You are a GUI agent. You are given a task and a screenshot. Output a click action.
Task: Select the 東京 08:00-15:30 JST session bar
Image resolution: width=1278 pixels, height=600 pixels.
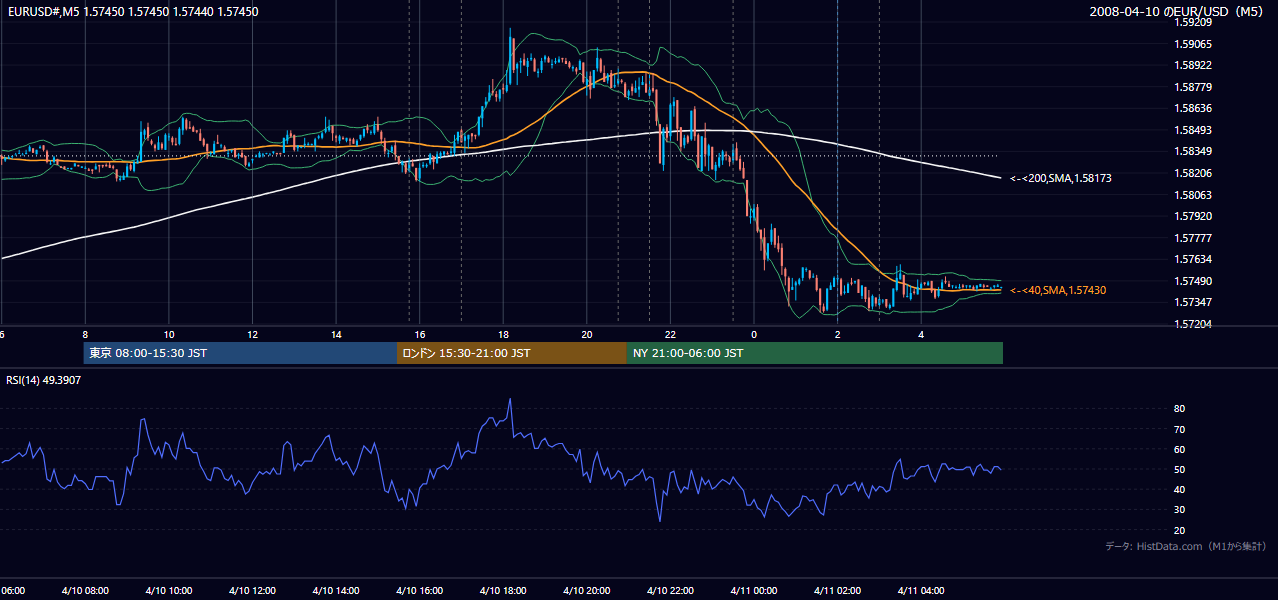pyautogui.click(x=240, y=353)
